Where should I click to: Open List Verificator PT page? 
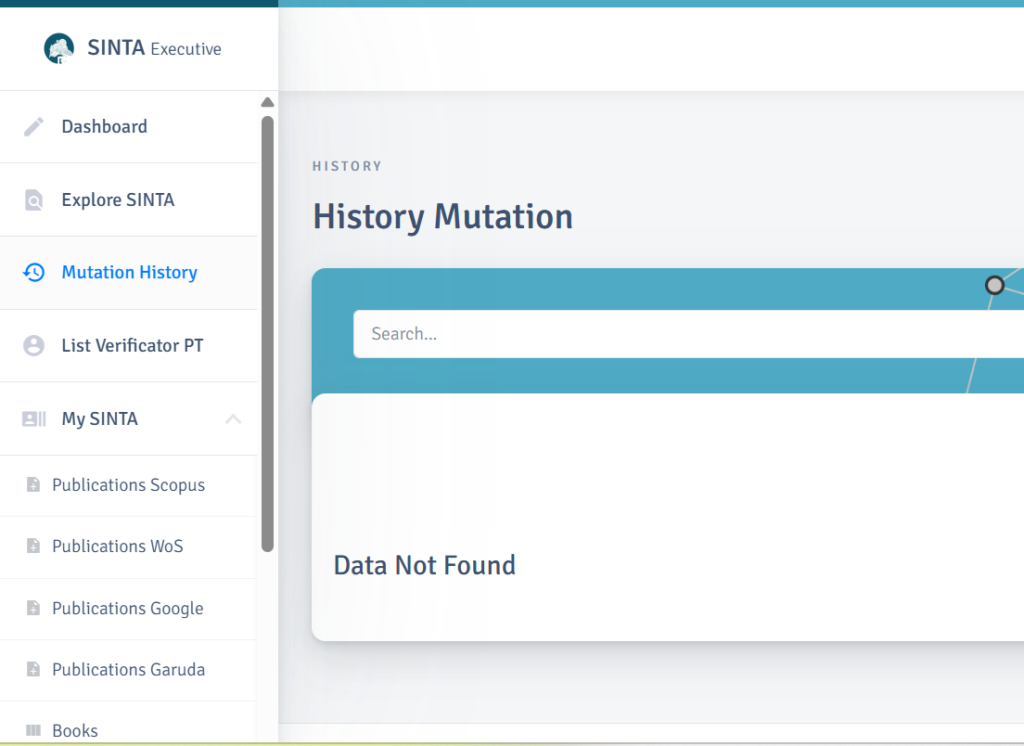pyautogui.click(x=128, y=346)
